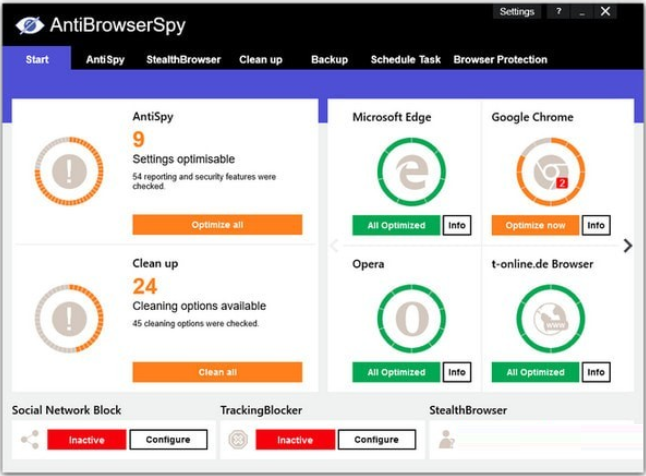646x476 pixels.
Task: Click the AntiBrowserSpy eye logo icon
Action: pos(29,25)
